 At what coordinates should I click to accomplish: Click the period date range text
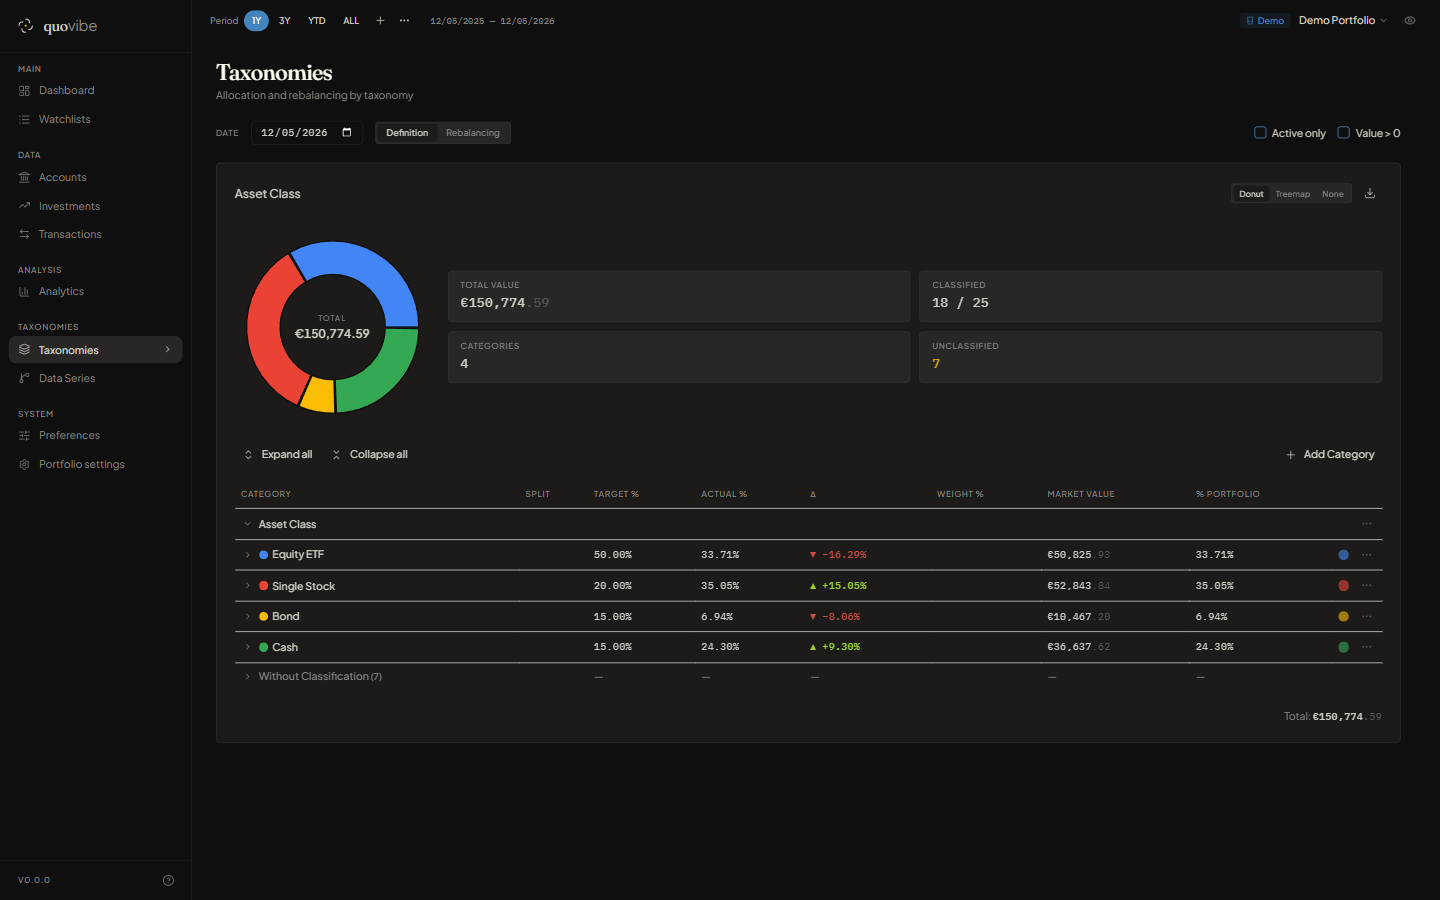[x=492, y=21]
